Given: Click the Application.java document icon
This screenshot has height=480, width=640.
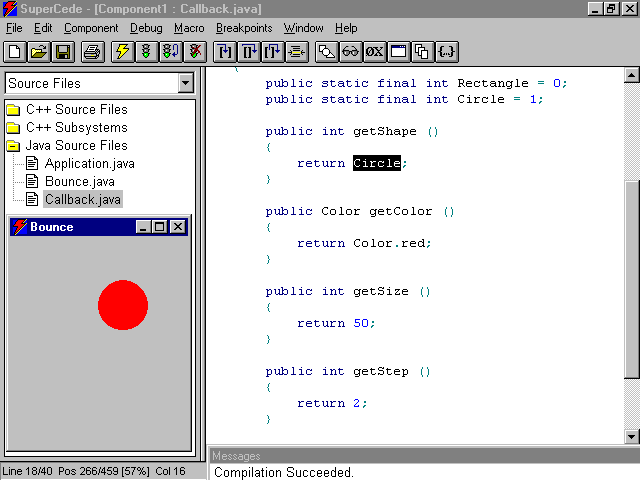Looking at the screenshot, I should click(x=32, y=163).
